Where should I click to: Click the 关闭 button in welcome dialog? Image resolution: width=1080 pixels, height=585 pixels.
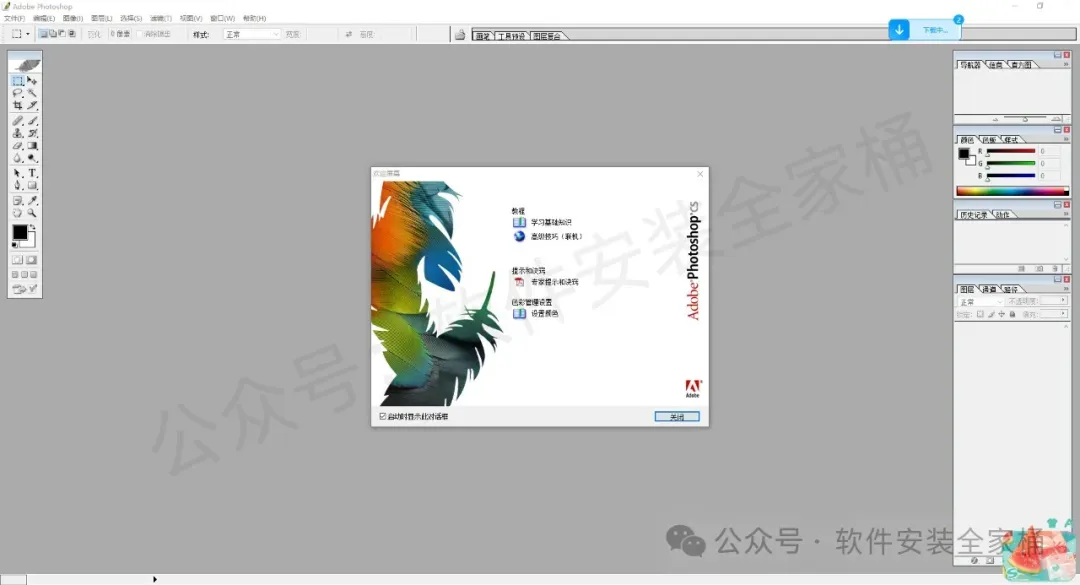(x=677, y=417)
